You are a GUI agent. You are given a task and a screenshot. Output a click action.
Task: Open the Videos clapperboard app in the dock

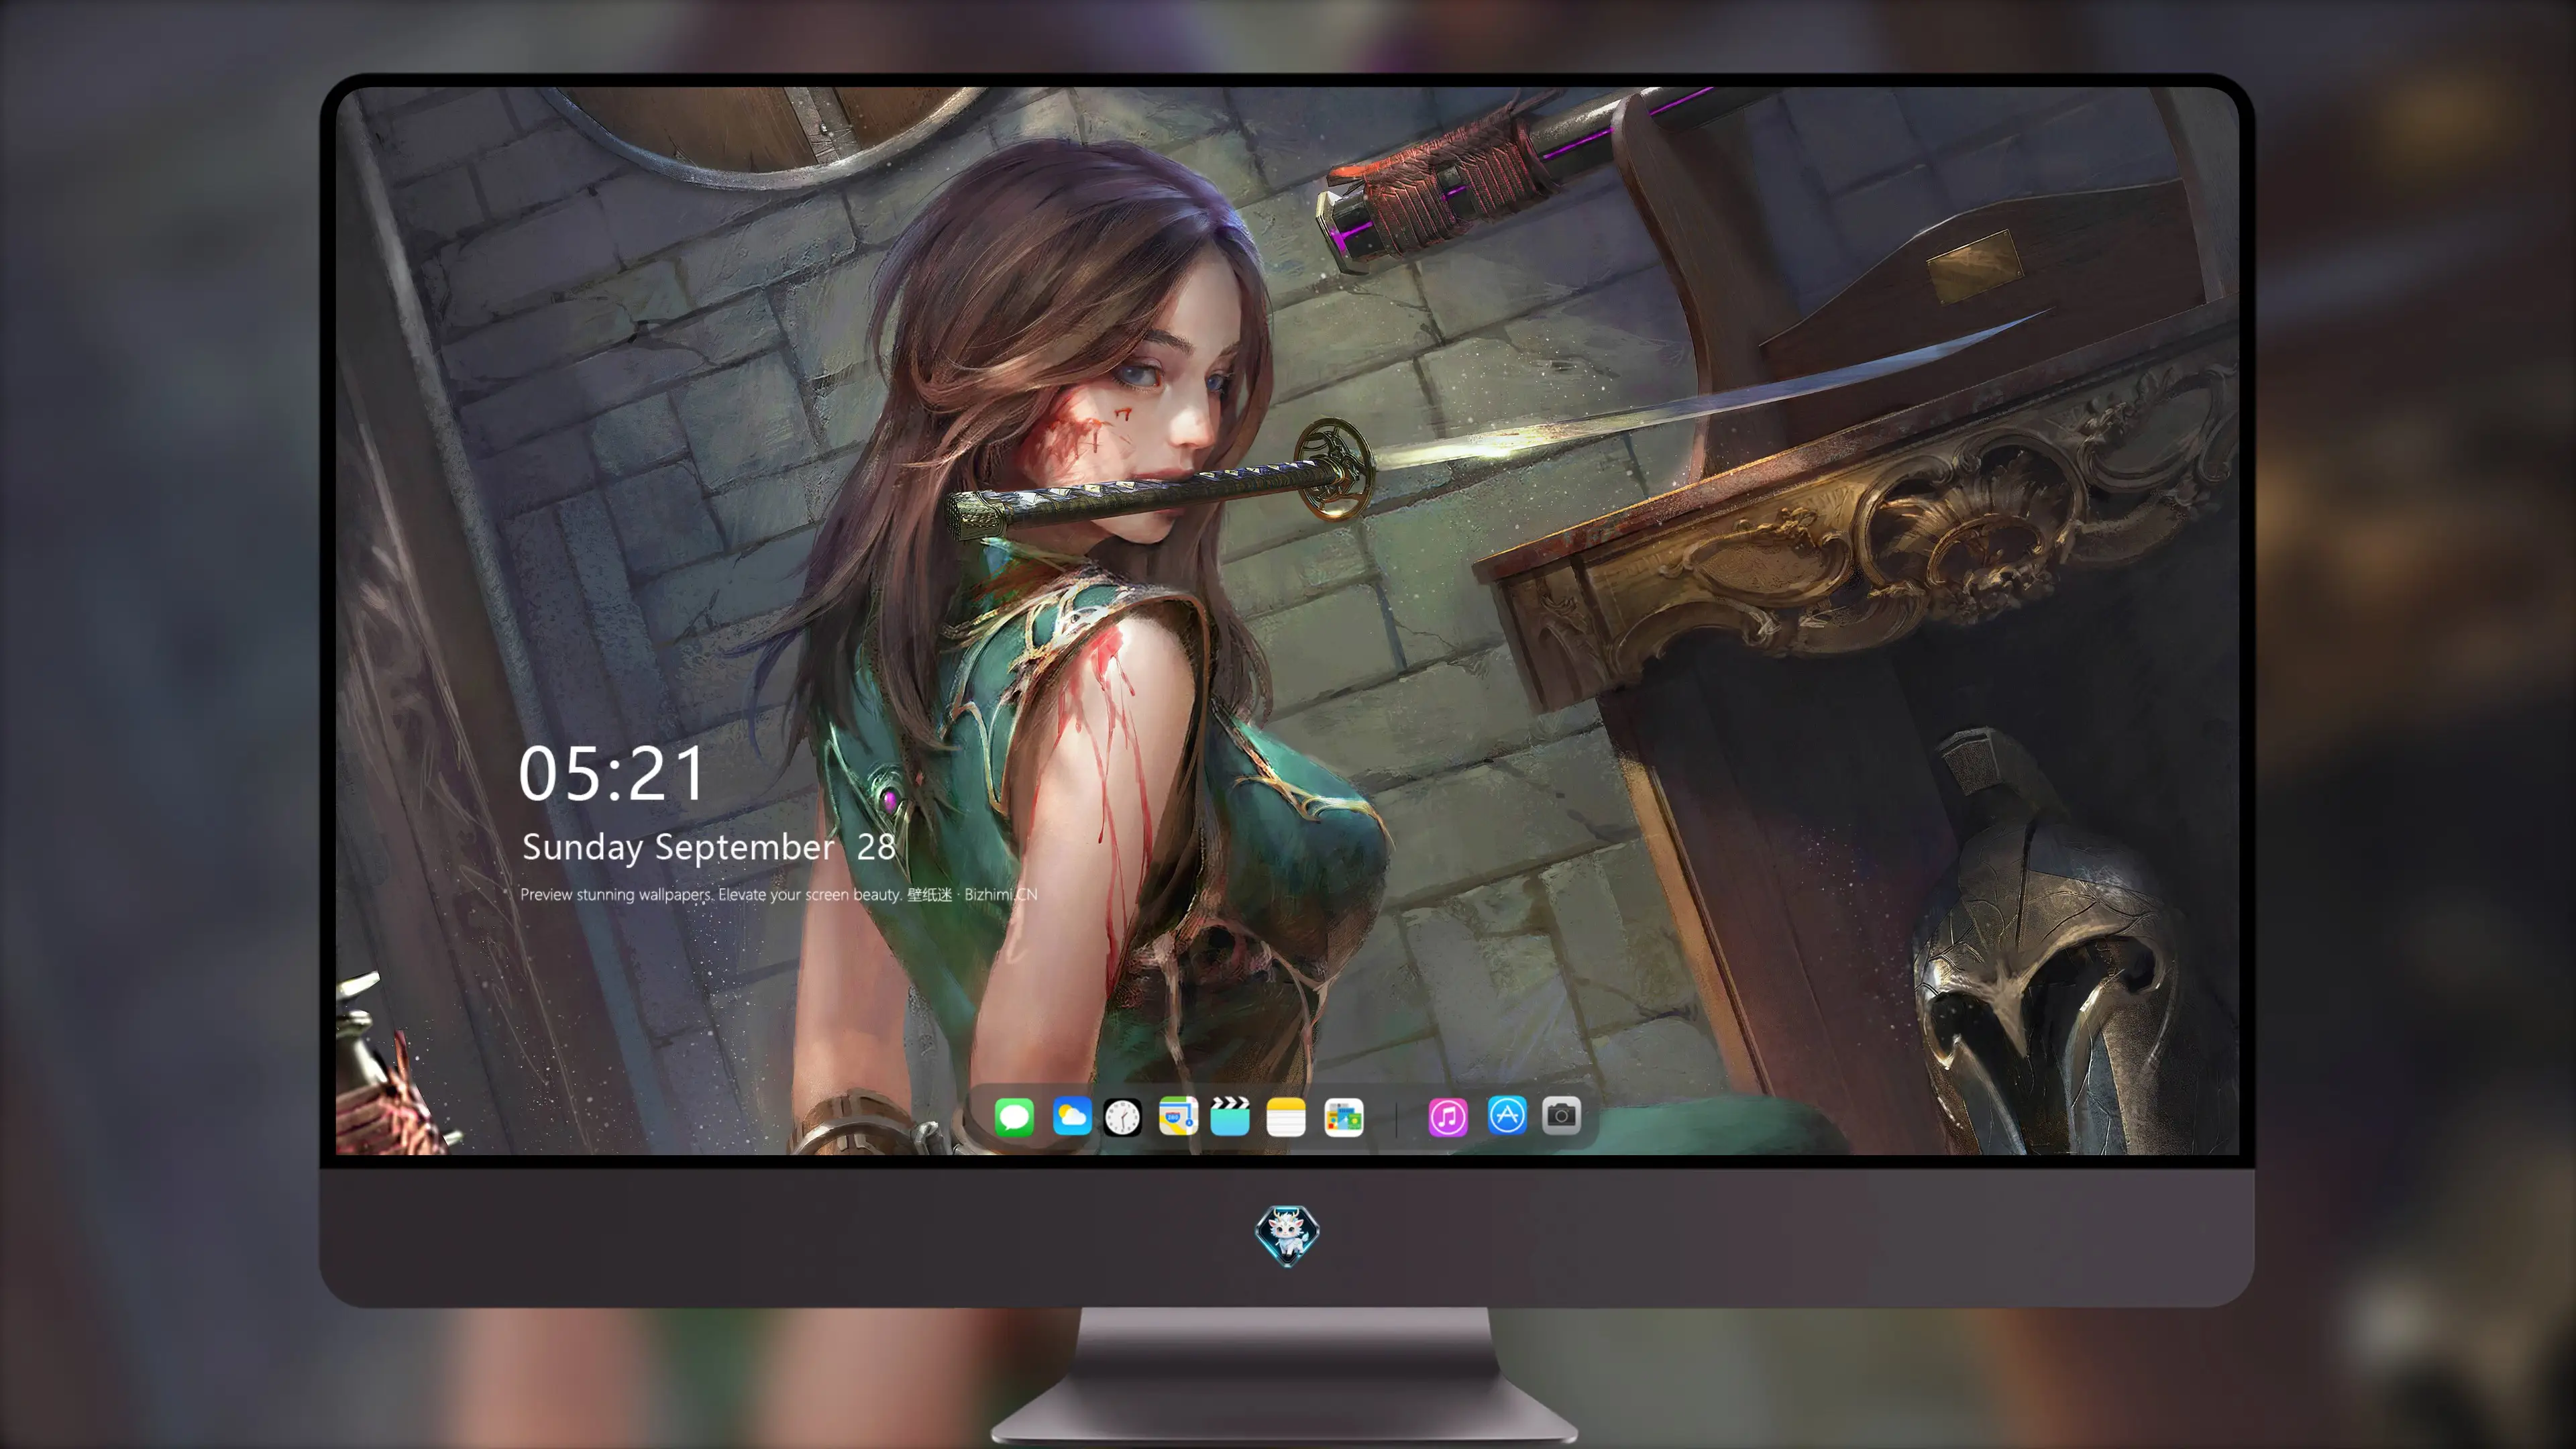pyautogui.click(x=1230, y=1116)
